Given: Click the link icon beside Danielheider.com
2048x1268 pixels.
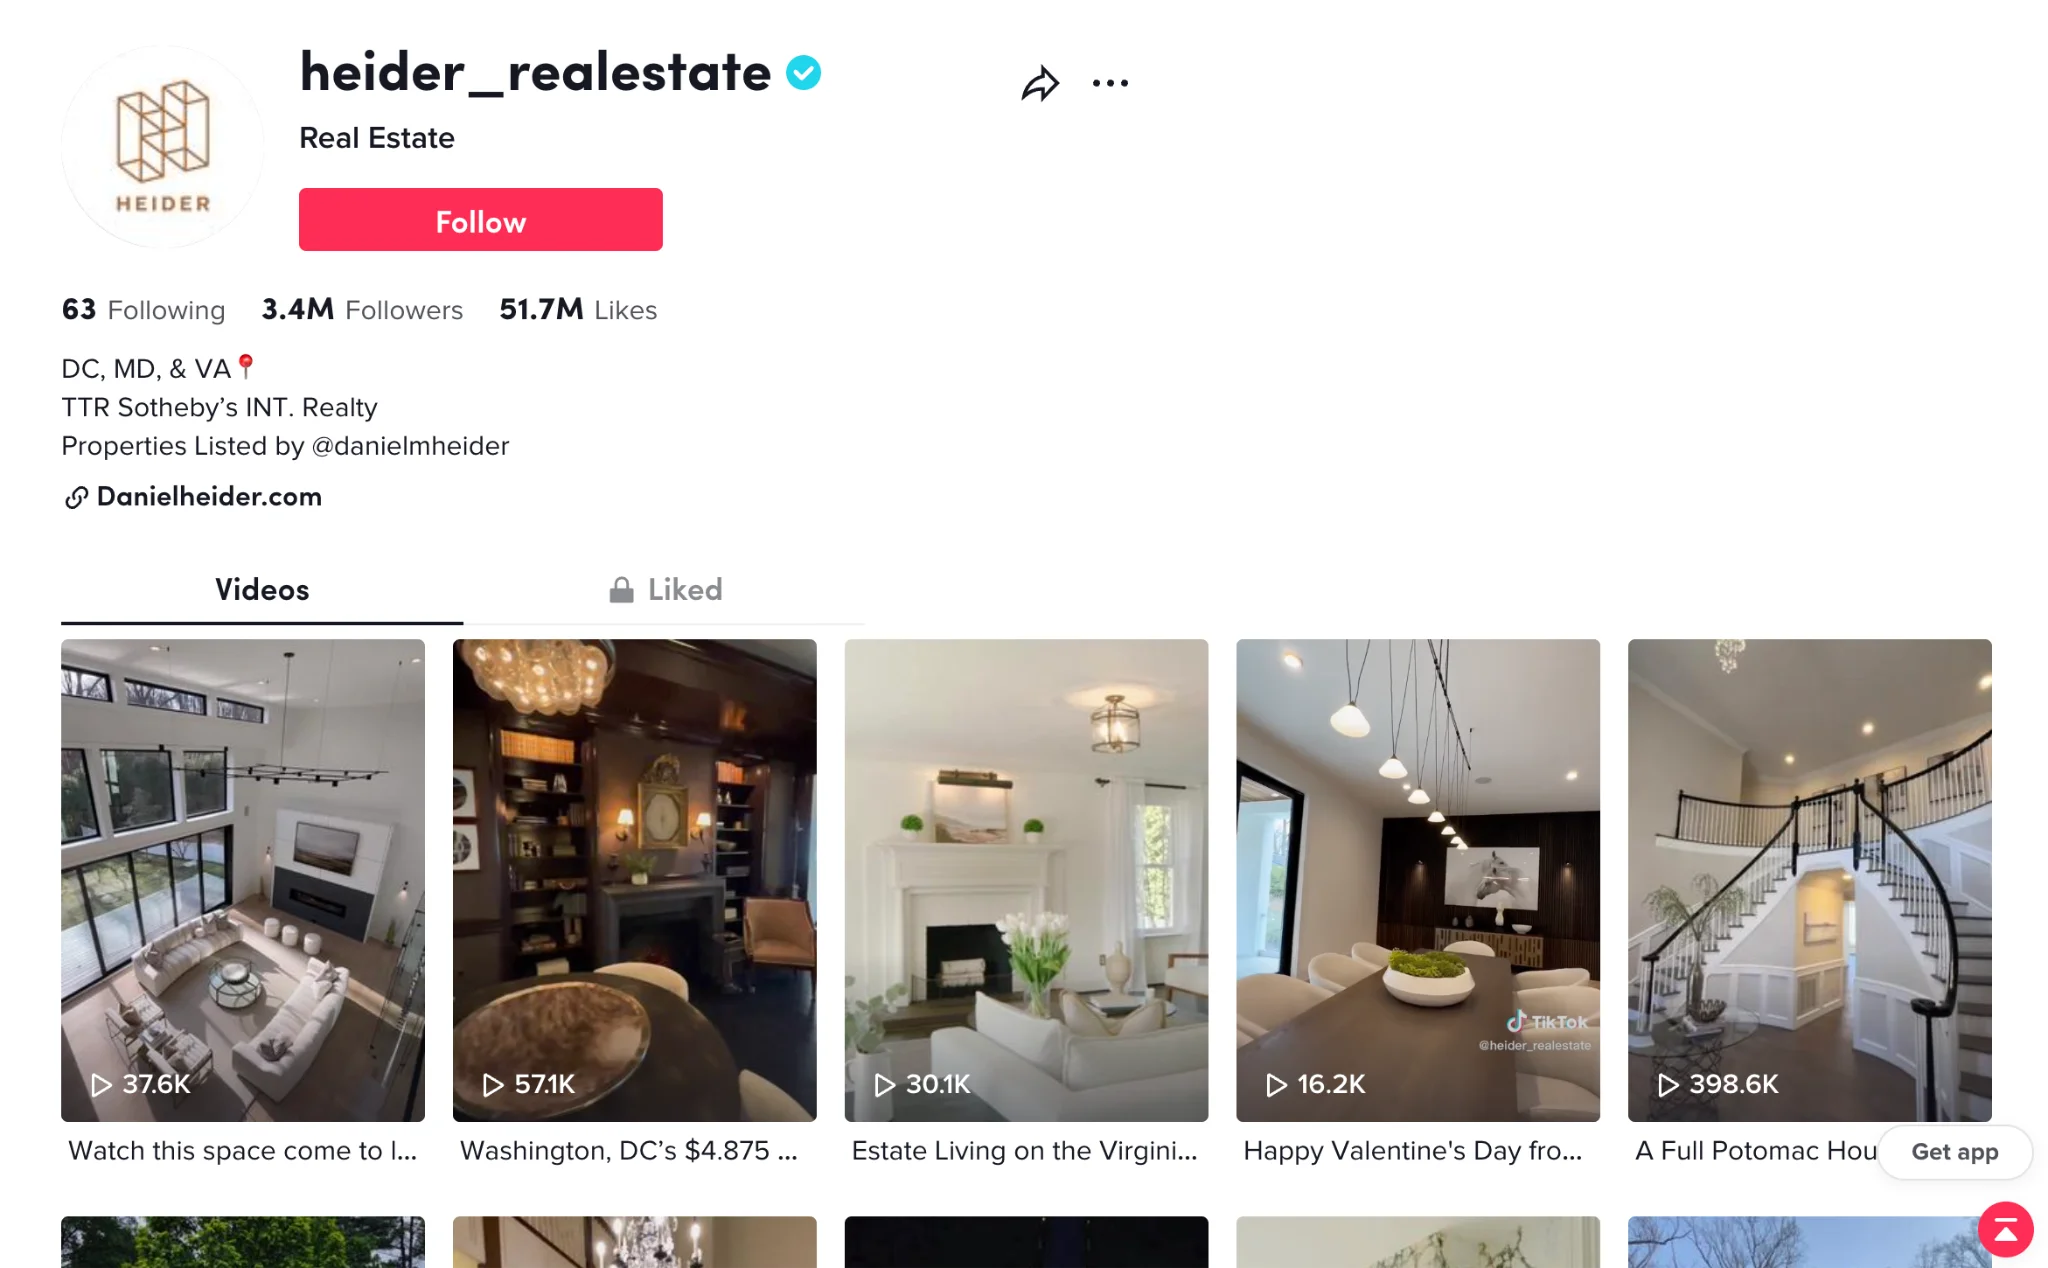Looking at the screenshot, I should (x=76, y=497).
